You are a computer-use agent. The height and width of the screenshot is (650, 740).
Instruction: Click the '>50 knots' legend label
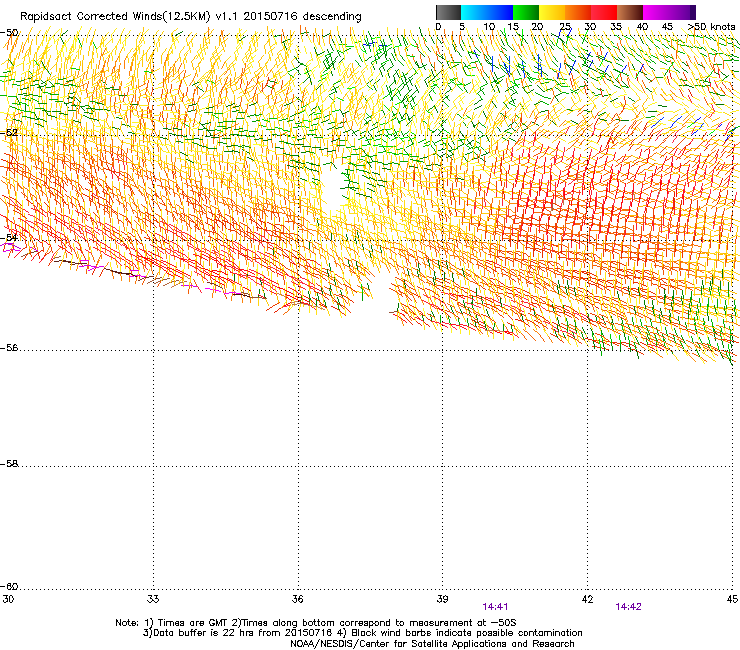(711, 26)
